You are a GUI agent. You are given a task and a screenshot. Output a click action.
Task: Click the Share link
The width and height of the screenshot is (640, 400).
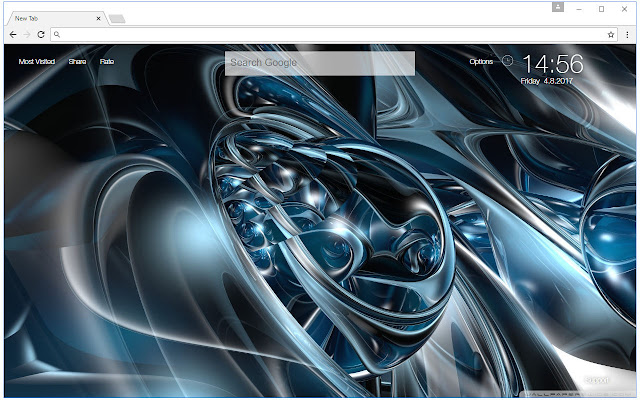(77, 62)
